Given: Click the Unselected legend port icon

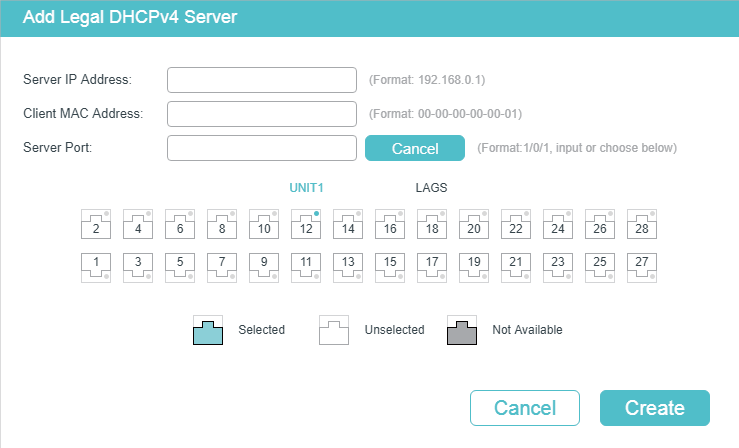Looking at the screenshot, I should click(x=334, y=330).
